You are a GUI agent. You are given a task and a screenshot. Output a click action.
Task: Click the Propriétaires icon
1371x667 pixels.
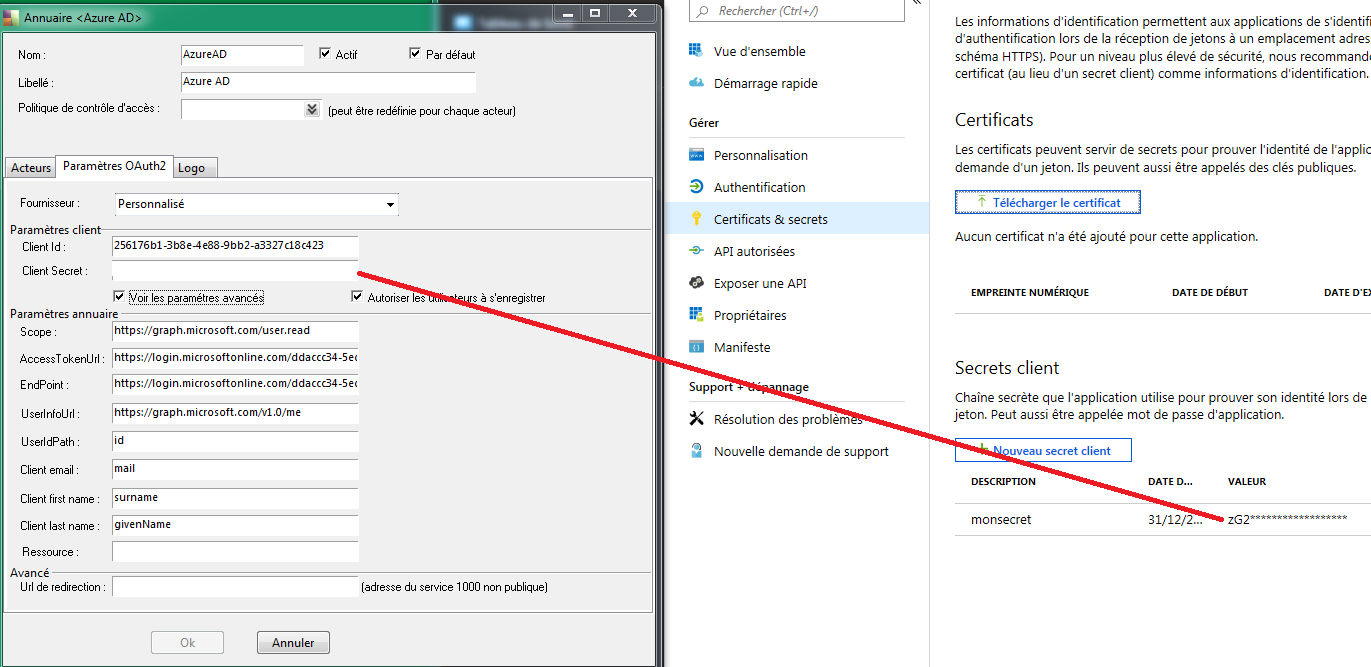pos(696,315)
